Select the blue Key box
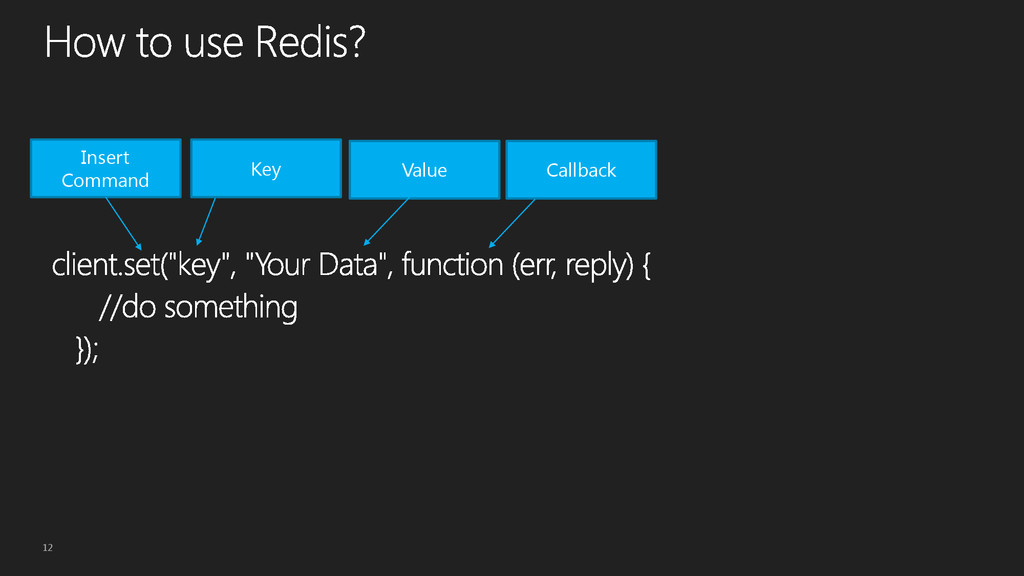Image resolution: width=1024 pixels, height=576 pixels. pyautogui.click(x=266, y=168)
